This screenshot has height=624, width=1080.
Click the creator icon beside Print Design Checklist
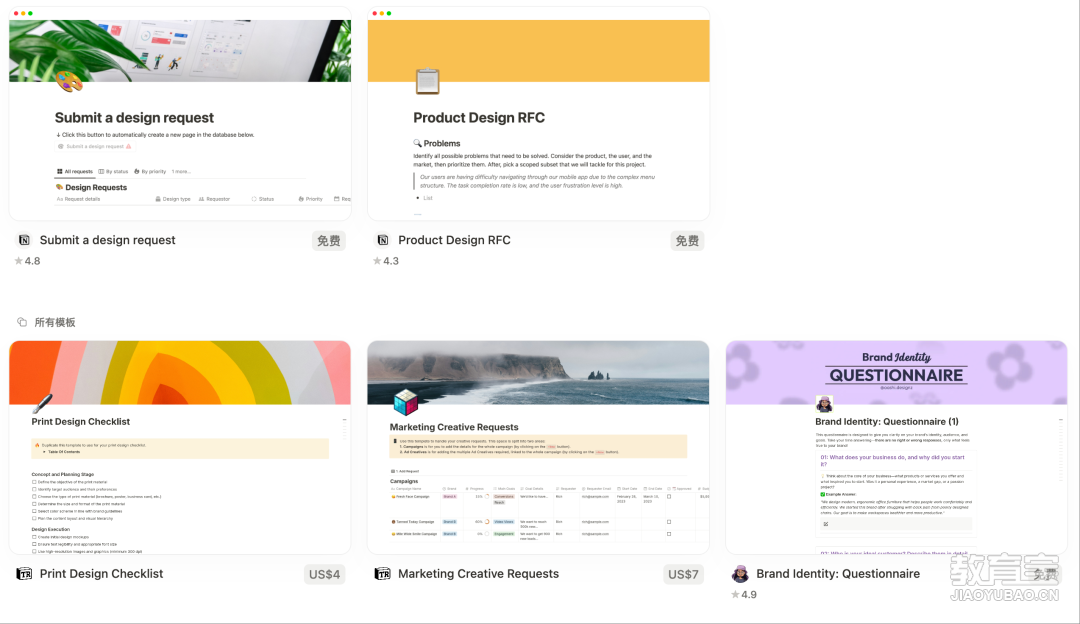click(x=24, y=574)
